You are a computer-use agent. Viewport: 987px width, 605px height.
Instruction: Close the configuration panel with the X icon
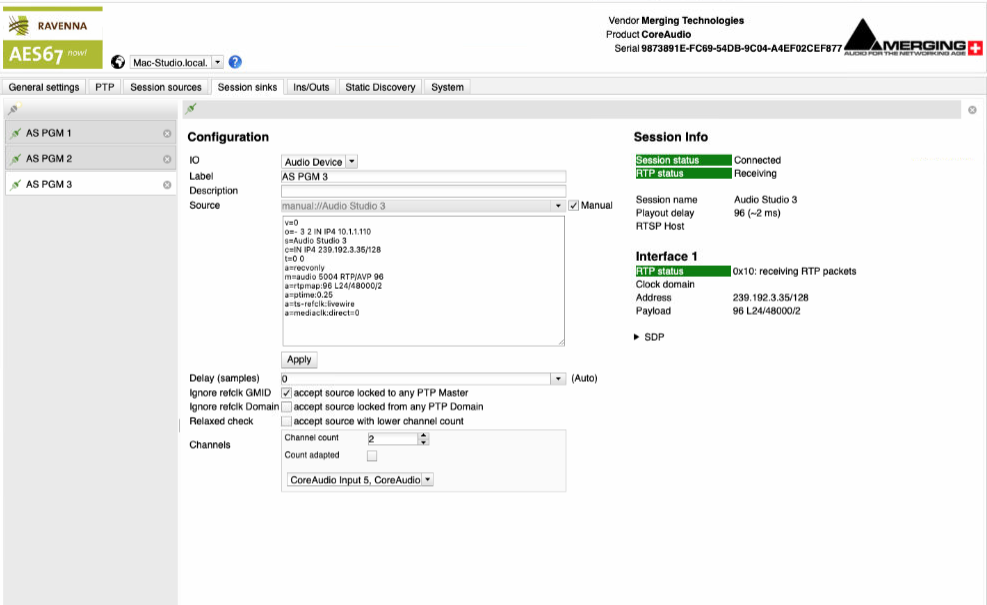pyautogui.click(x=972, y=110)
